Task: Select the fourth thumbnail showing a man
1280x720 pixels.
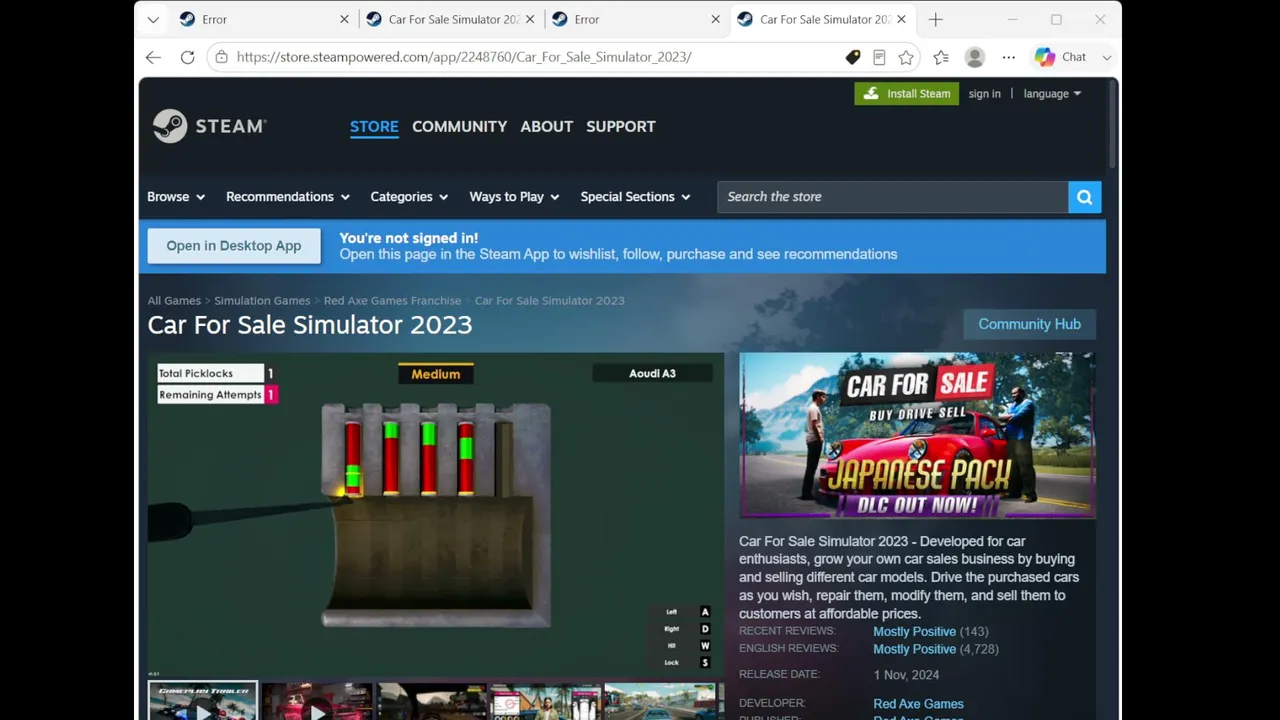Action: coord(546,701)
